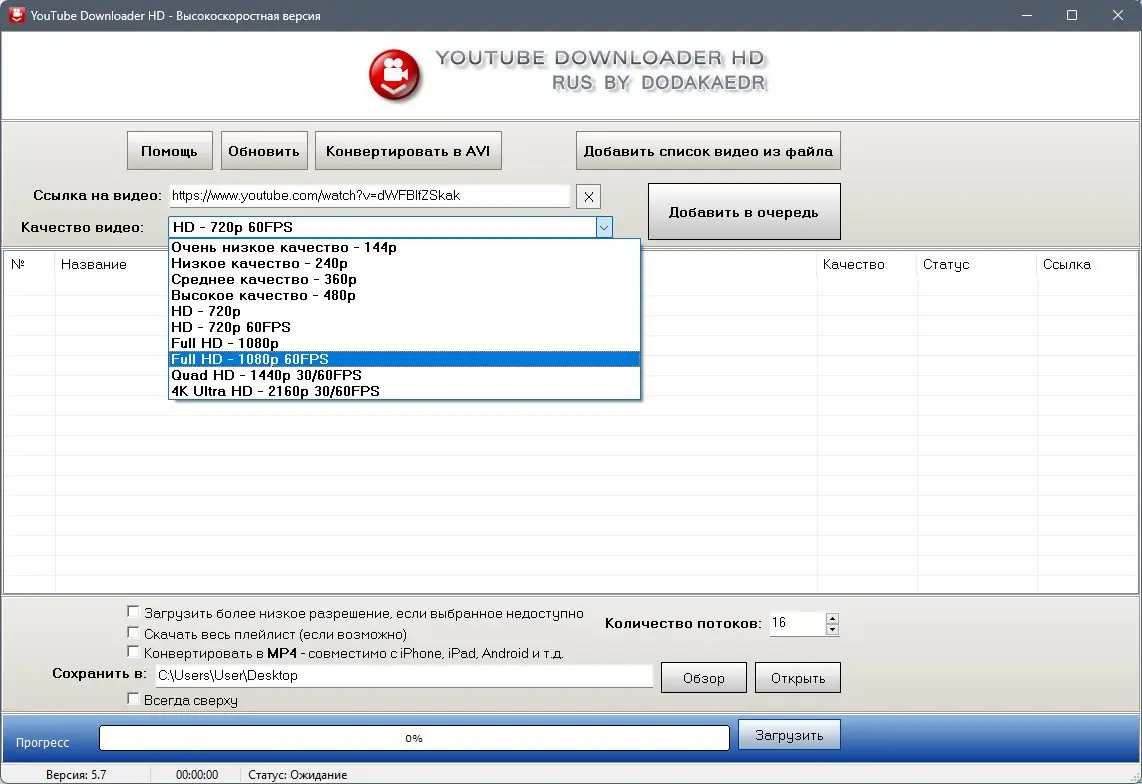Viewport: 1142px width, 784px height.
Task: Select highlighted Full HD - 1080p 60FPS
Action: [x=404, y=359]
